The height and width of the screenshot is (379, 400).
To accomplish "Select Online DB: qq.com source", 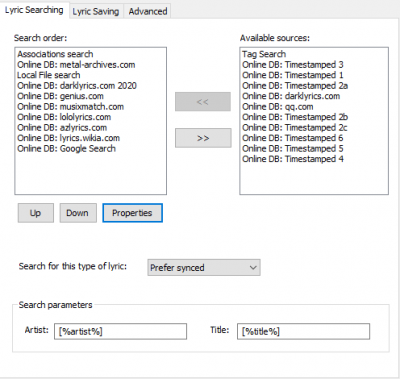I will pos(278,107).
